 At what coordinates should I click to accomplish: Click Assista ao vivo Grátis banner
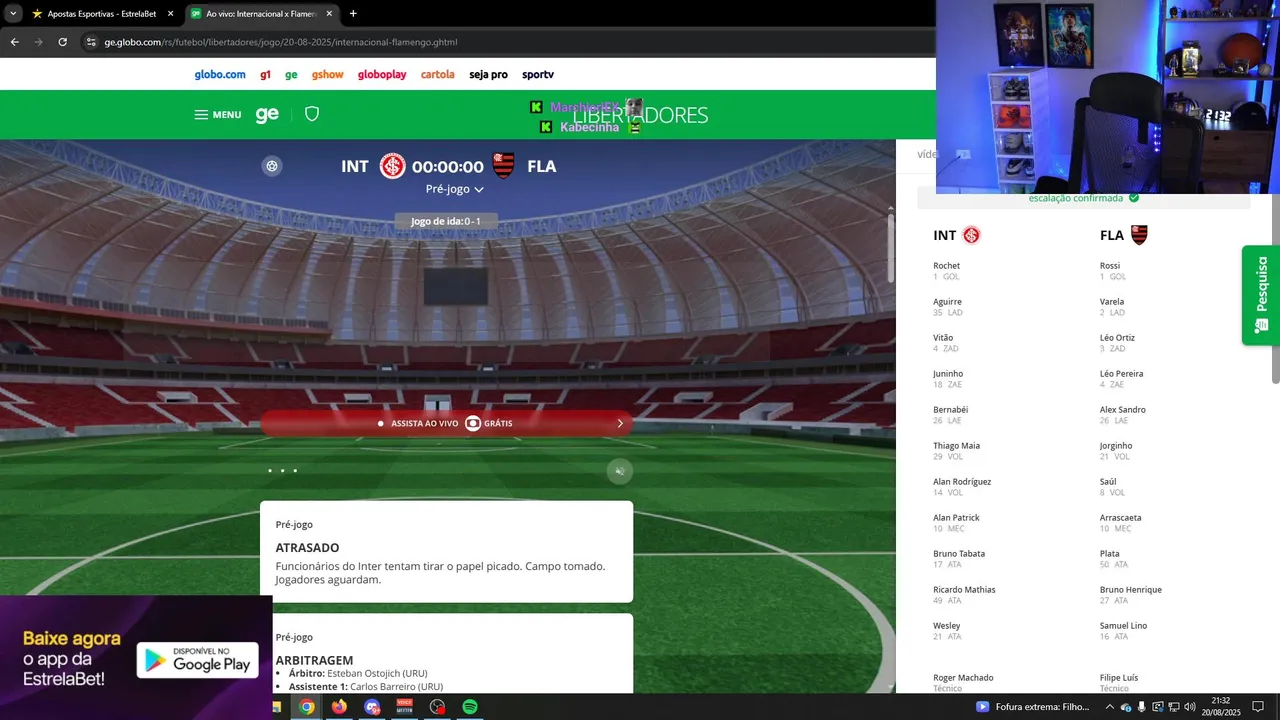point(446,423)
